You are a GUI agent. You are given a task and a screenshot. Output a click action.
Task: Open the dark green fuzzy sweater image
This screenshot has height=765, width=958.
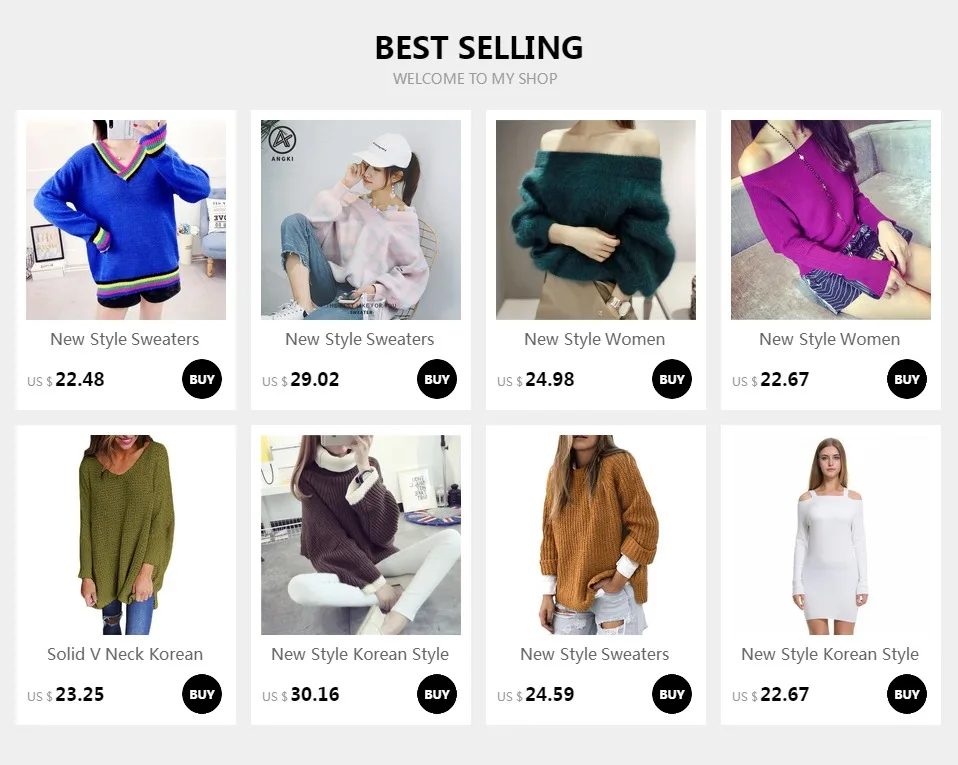596,220
